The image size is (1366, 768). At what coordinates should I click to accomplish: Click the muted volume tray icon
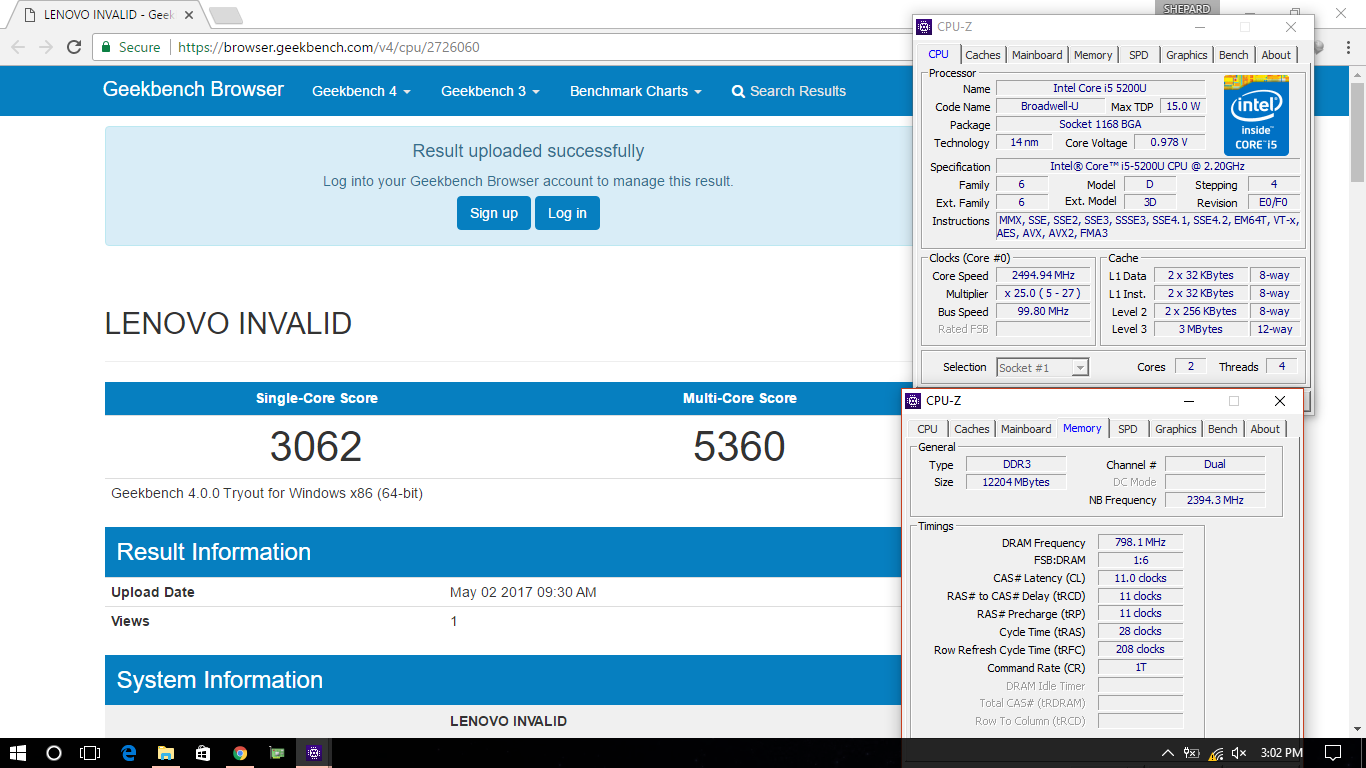click(x=1239, y=753)
